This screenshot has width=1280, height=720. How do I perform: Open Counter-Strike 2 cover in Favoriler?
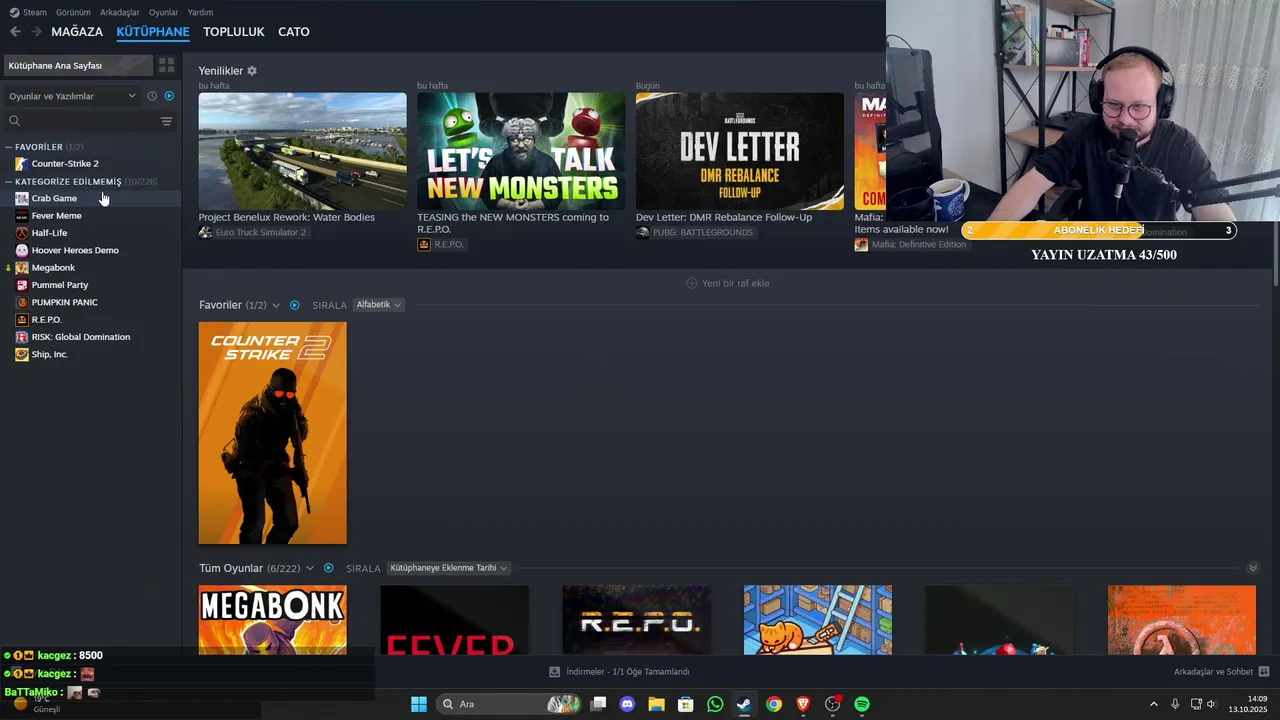click(273, 433)
